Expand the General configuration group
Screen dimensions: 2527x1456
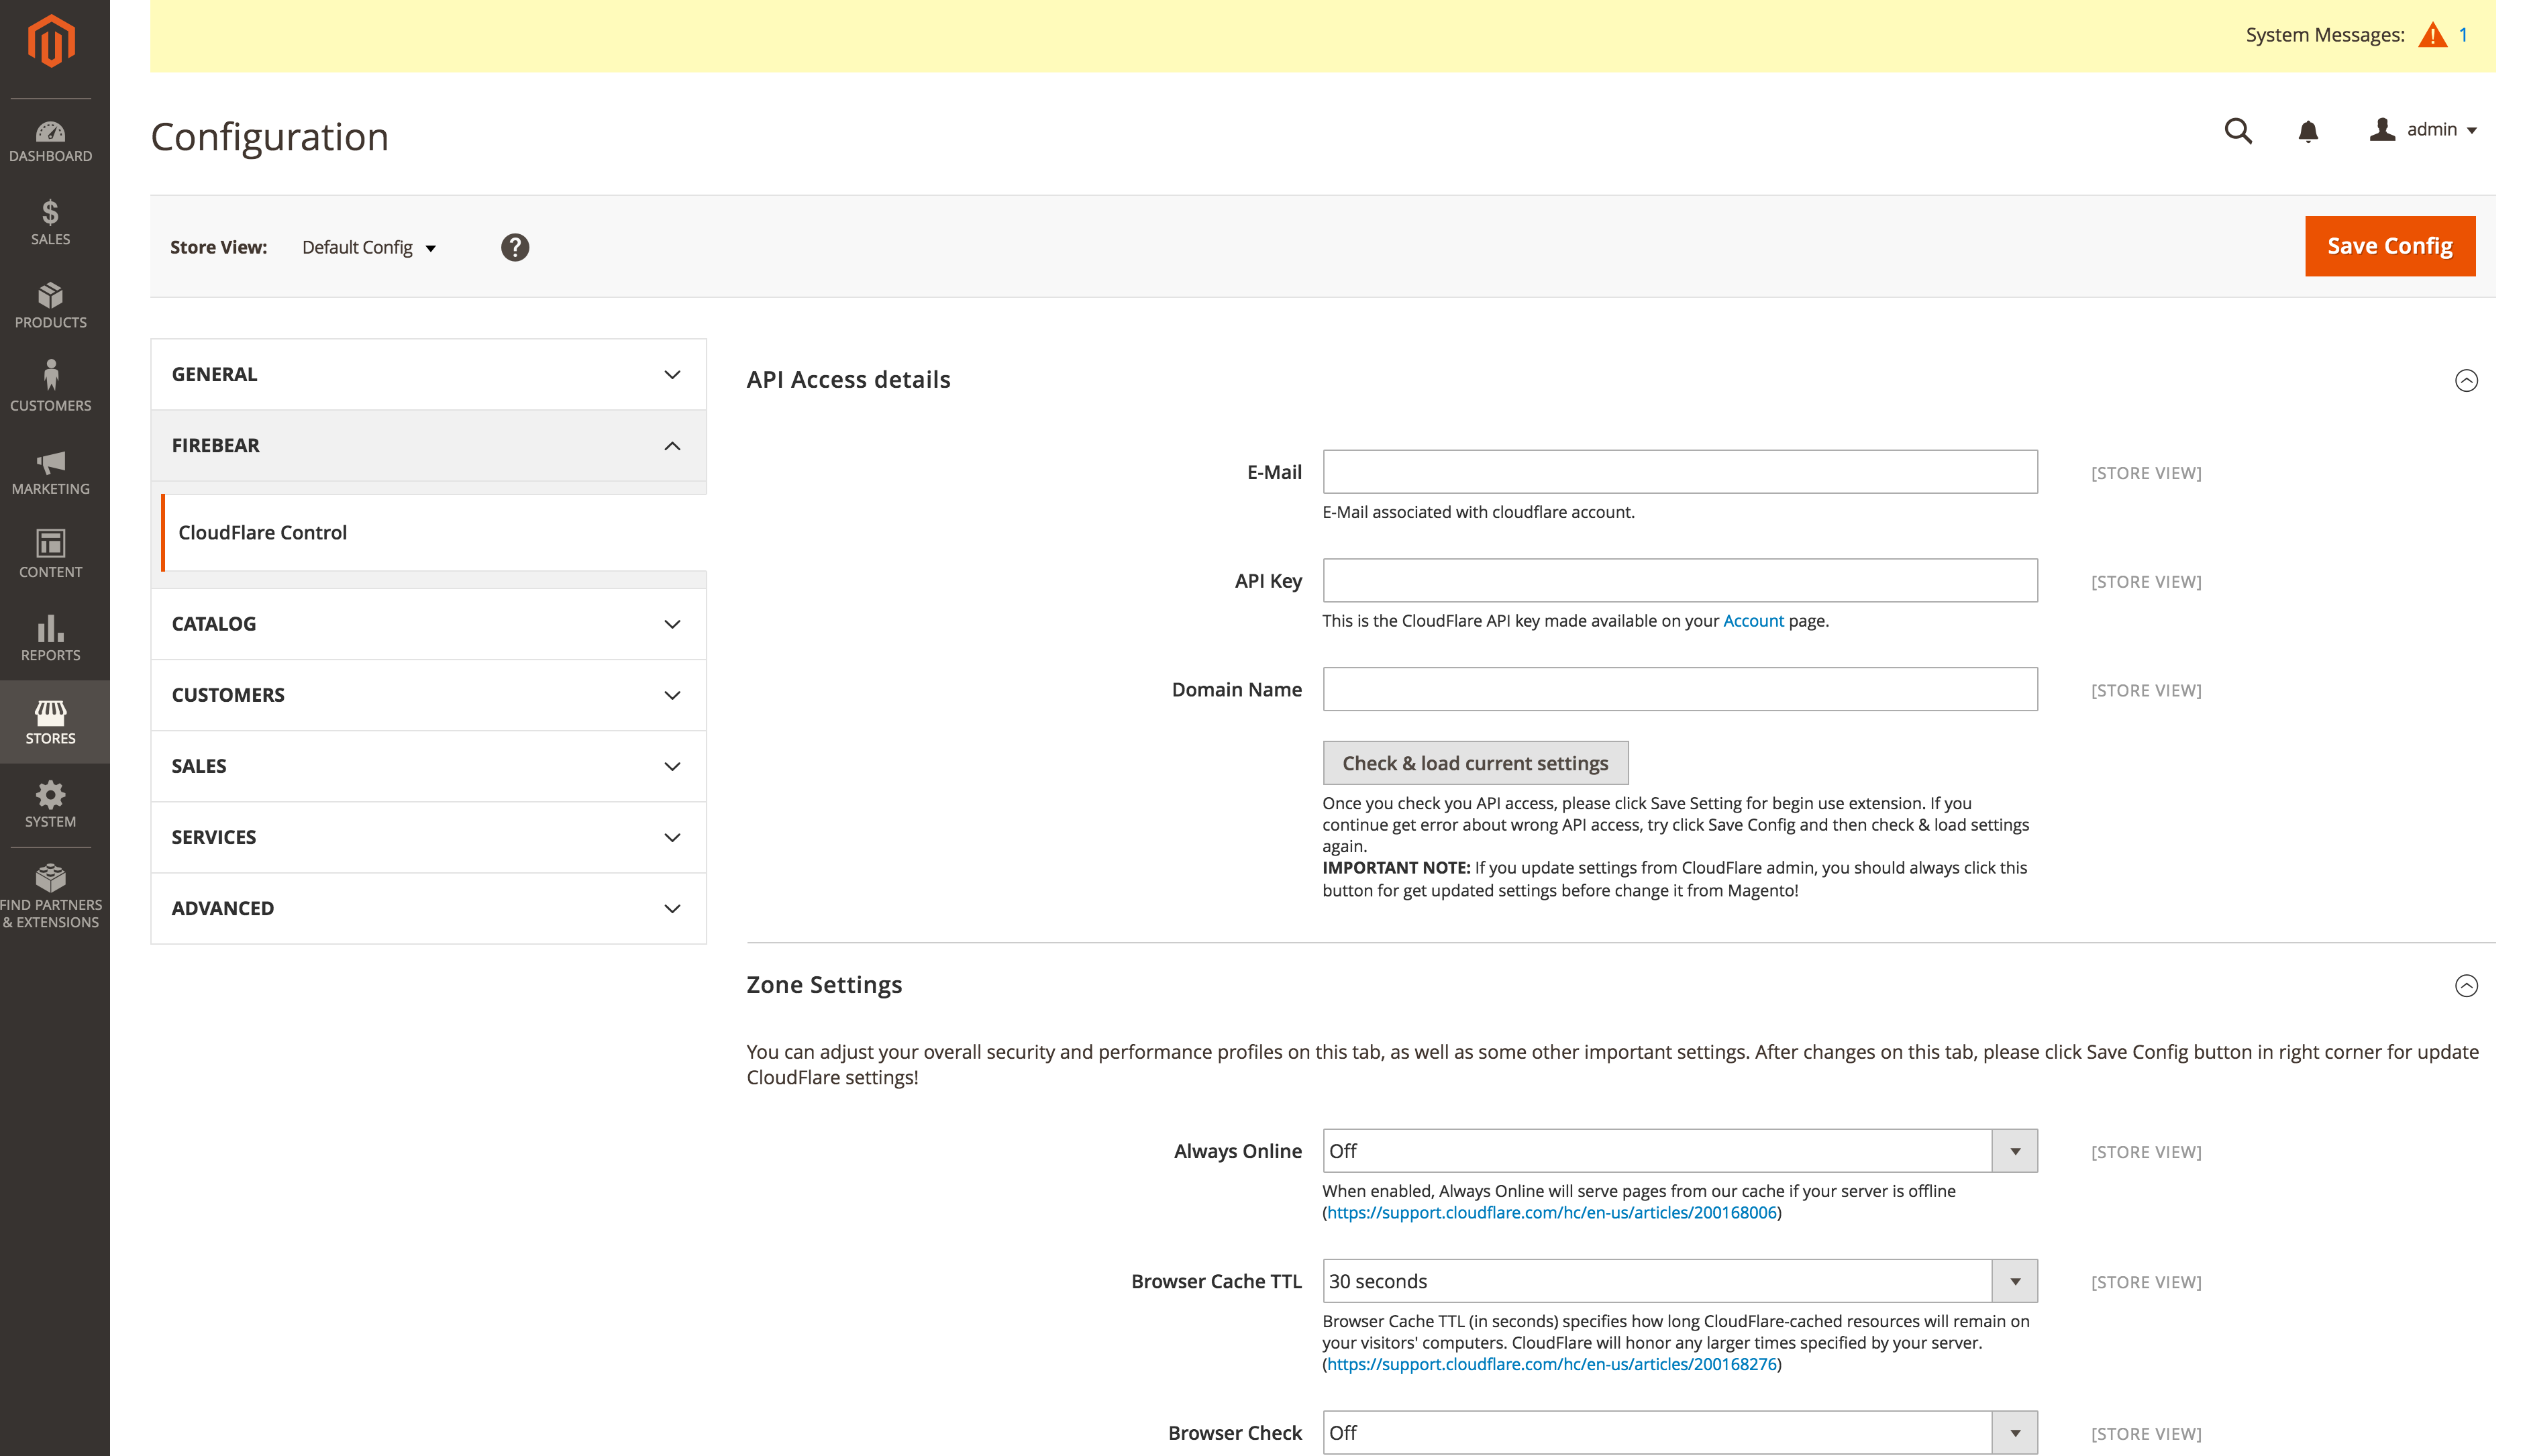pyautogui.click(x=428, y=374)
